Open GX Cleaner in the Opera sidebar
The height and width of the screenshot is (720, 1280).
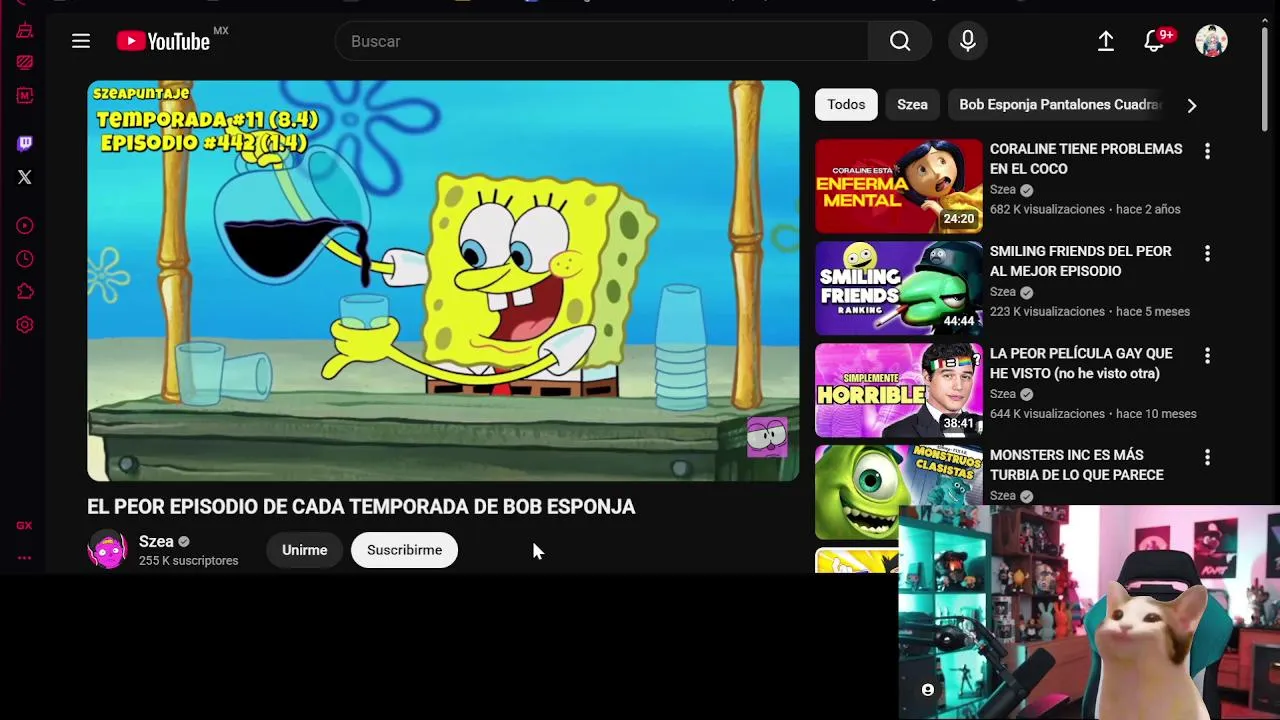coord(25,31)
